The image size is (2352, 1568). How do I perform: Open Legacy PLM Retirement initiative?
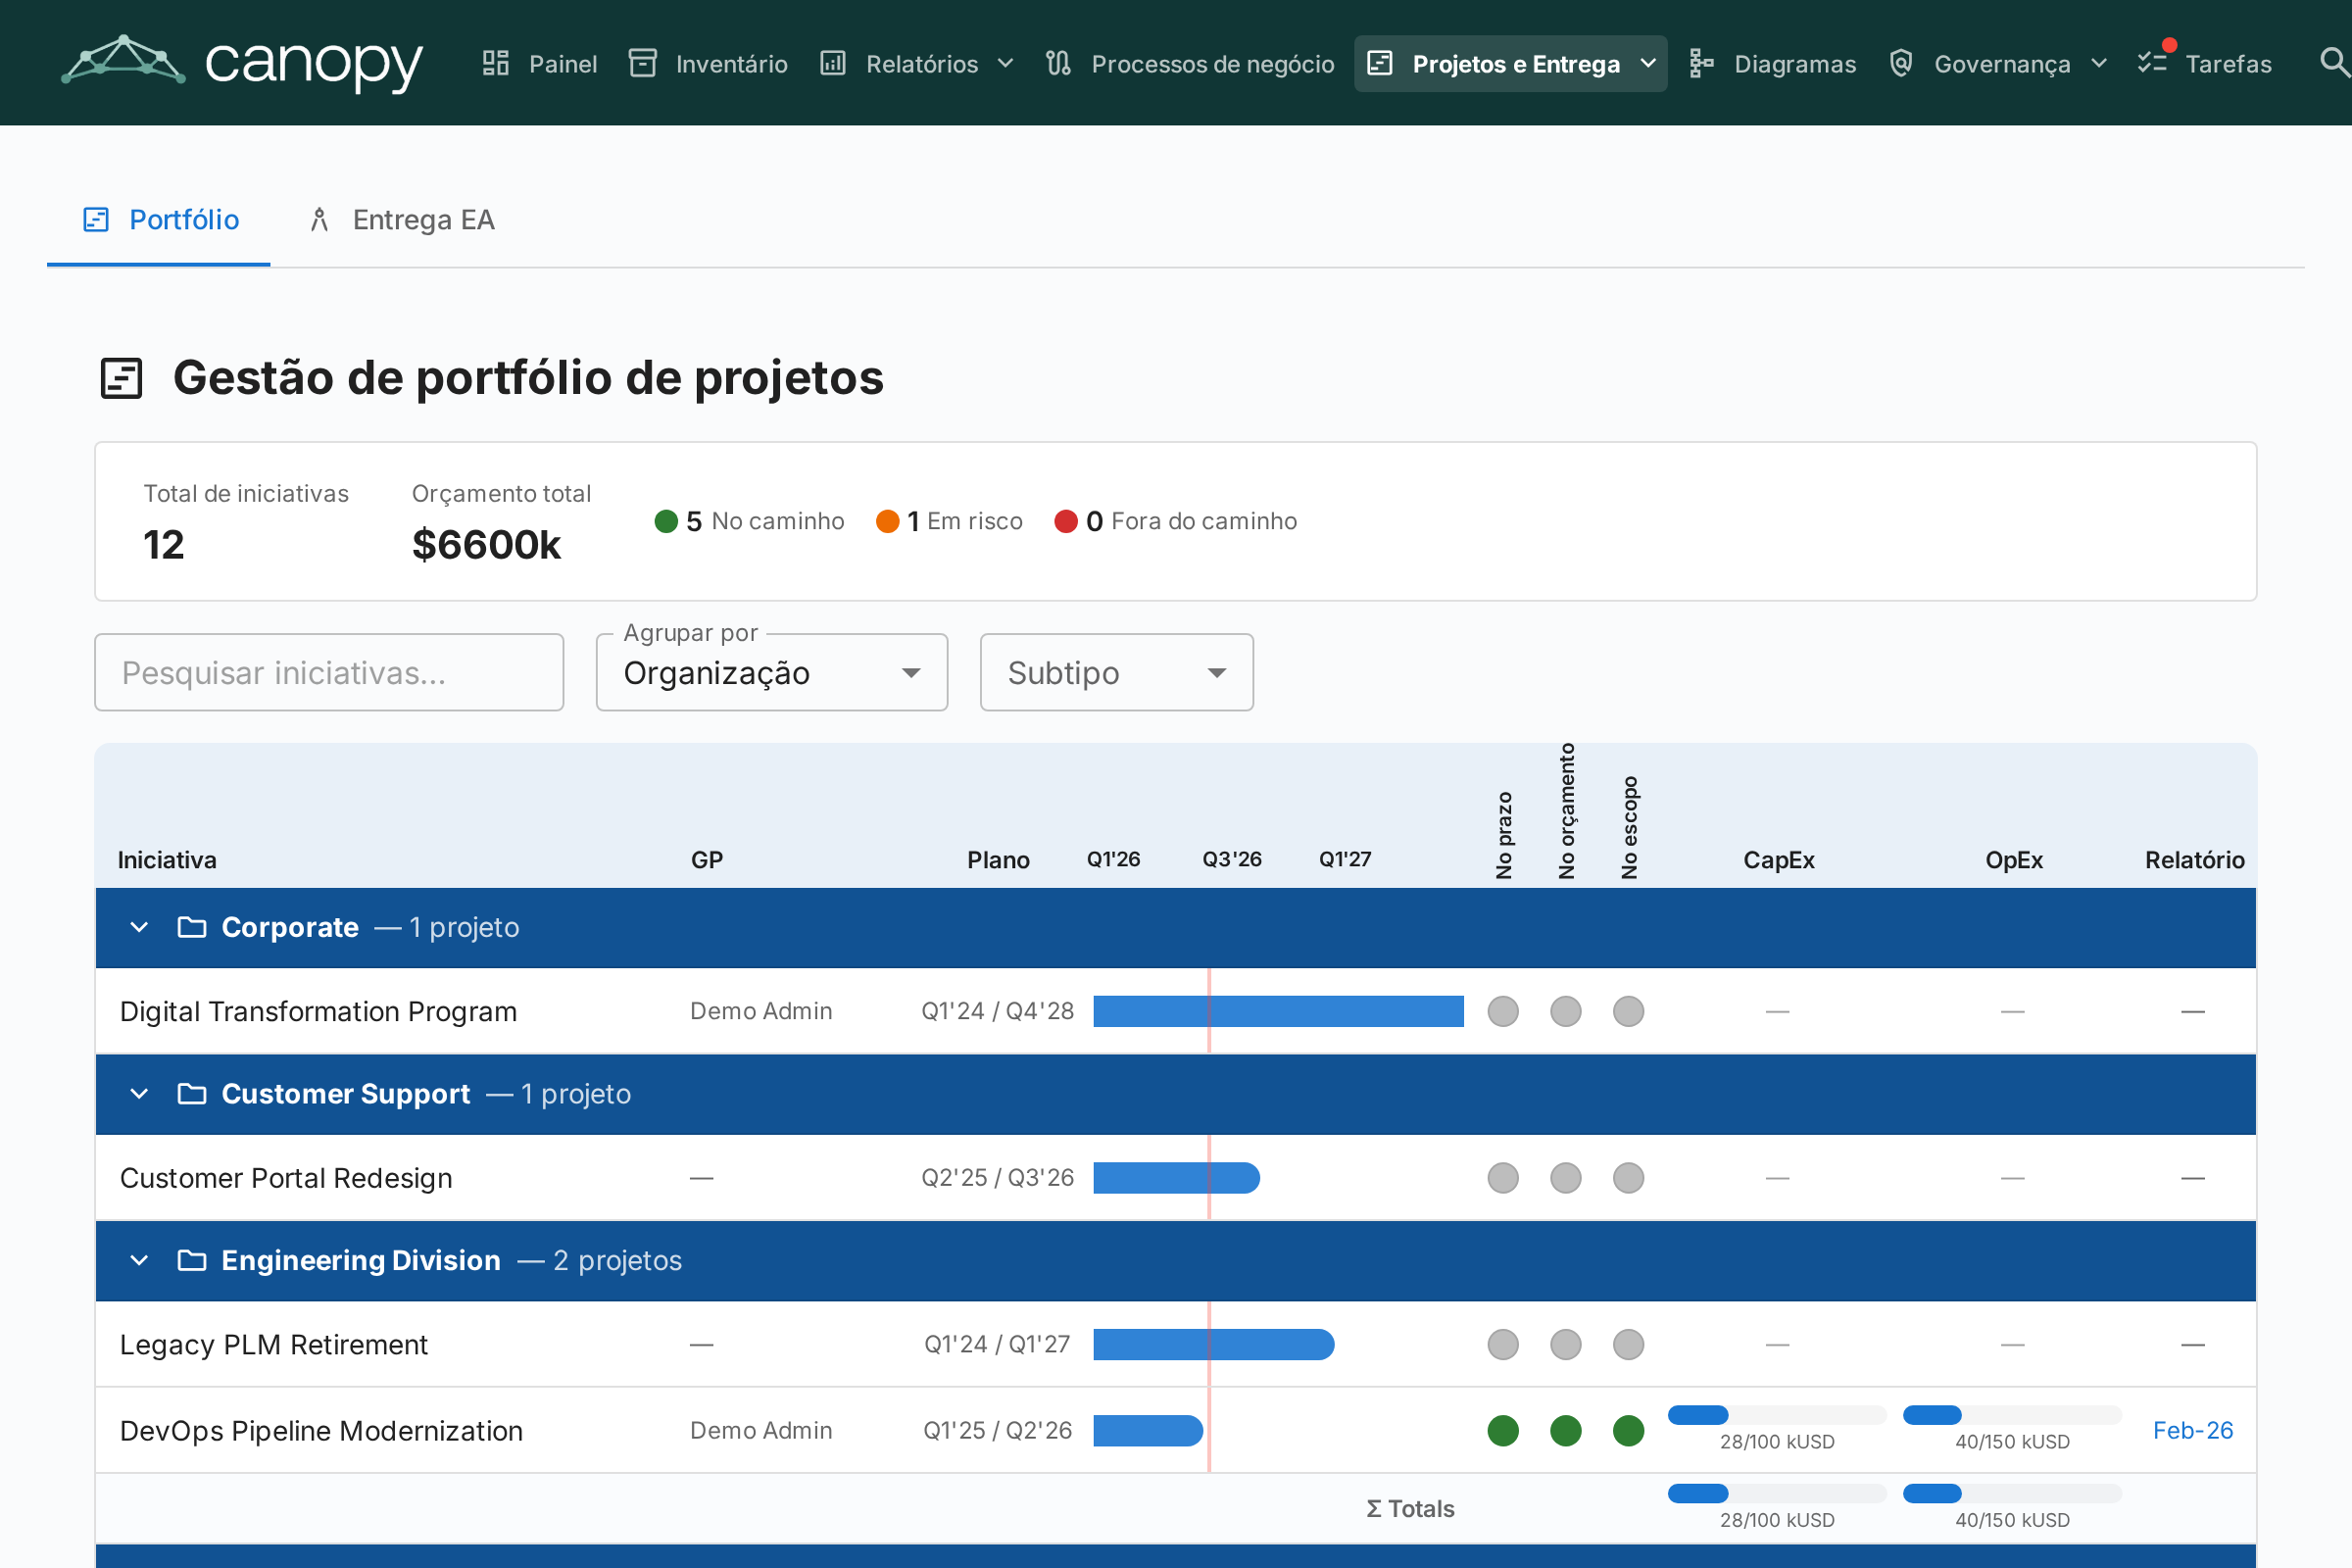(x=274, y=1344)
